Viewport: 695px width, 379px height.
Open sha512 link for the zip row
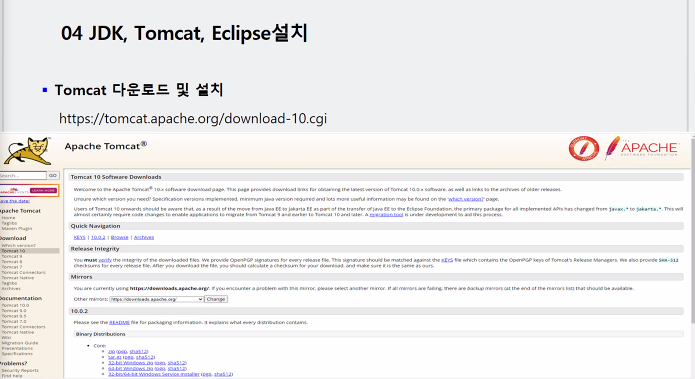(138, 351)
